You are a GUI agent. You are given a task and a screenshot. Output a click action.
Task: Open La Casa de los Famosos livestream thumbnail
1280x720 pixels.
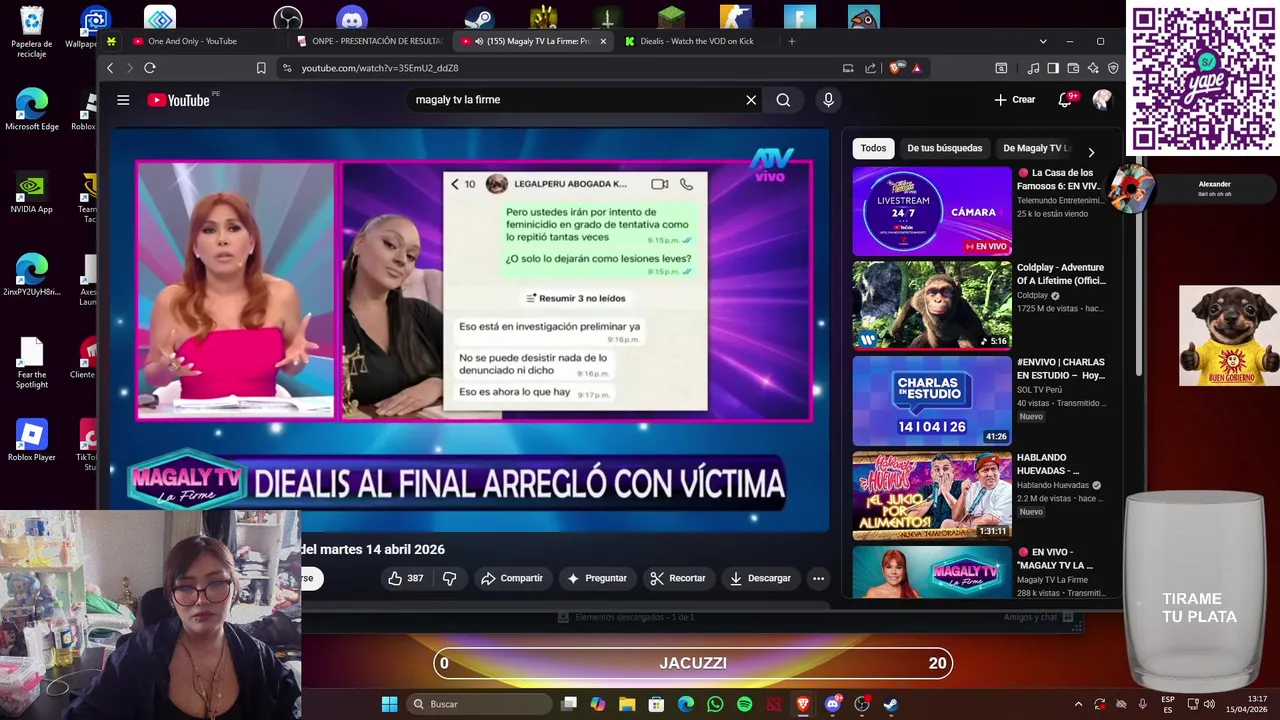[932, 211]
